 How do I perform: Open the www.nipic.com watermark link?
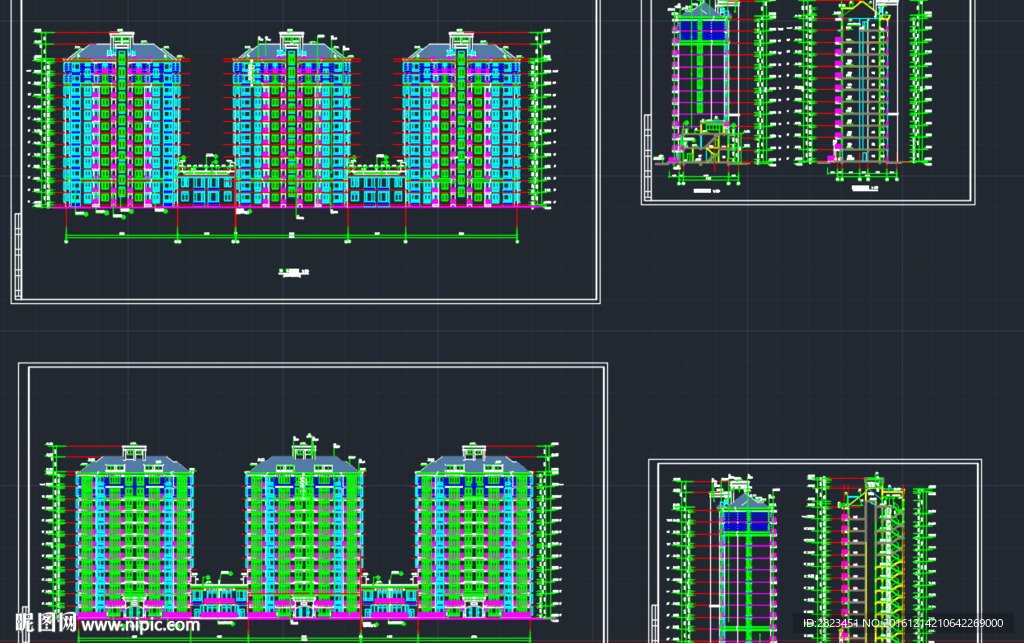pos(140,625)
